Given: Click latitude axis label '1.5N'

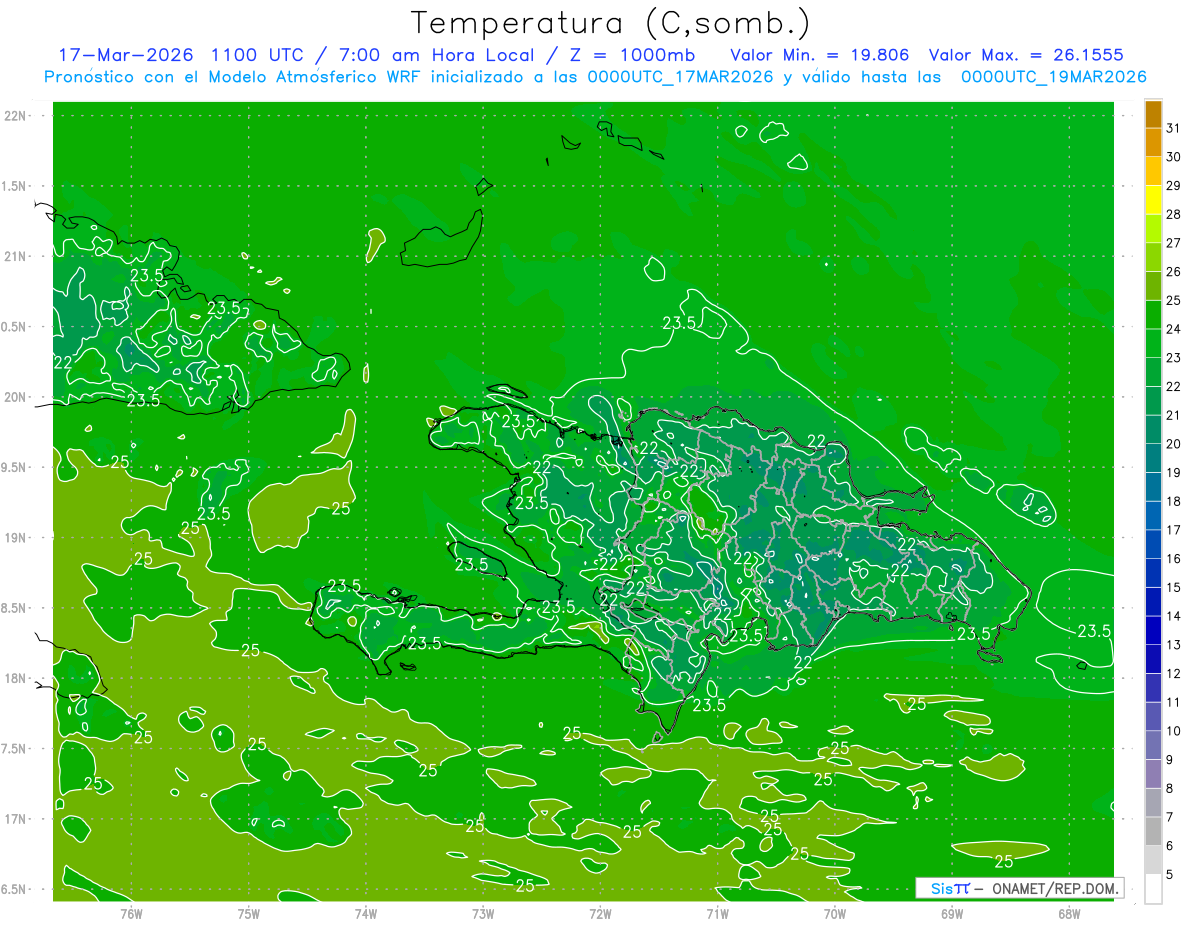Looking at the screenshot, I should [15, 186].
